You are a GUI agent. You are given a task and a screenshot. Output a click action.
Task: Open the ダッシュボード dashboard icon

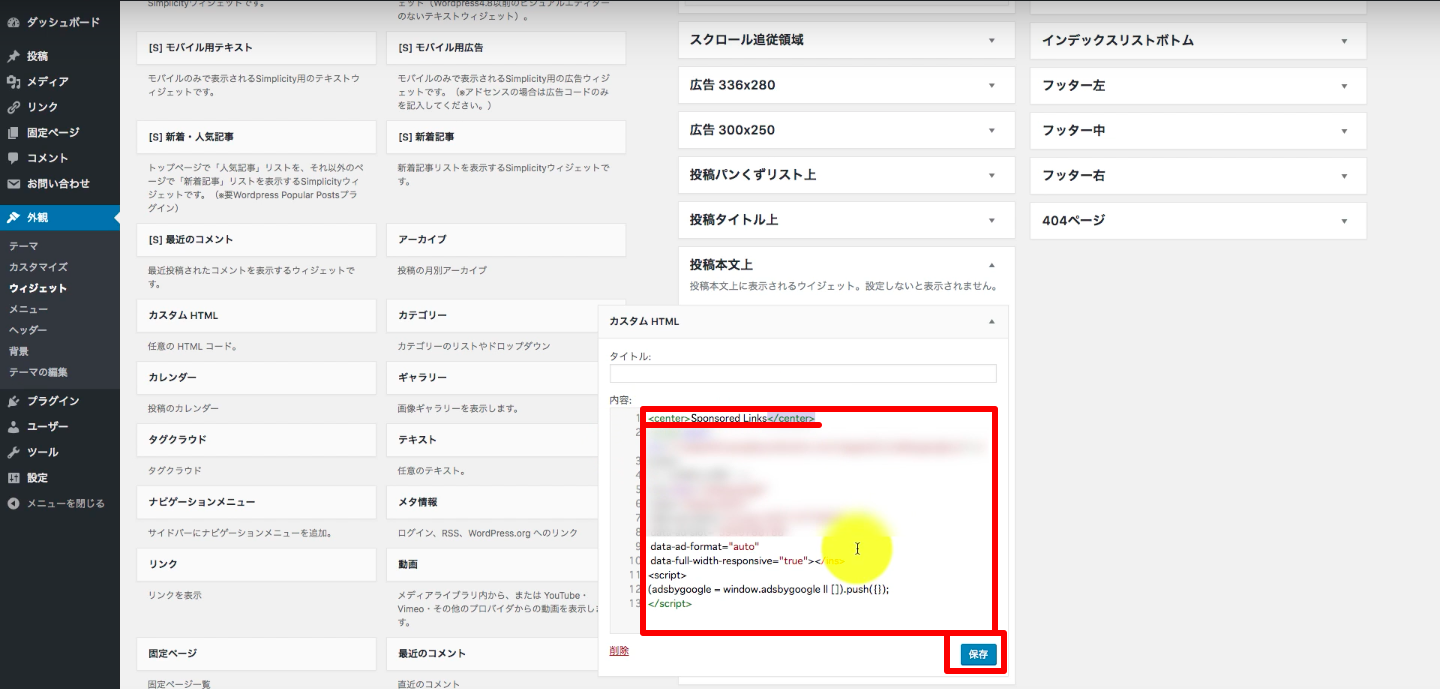(x=13, y=21)
